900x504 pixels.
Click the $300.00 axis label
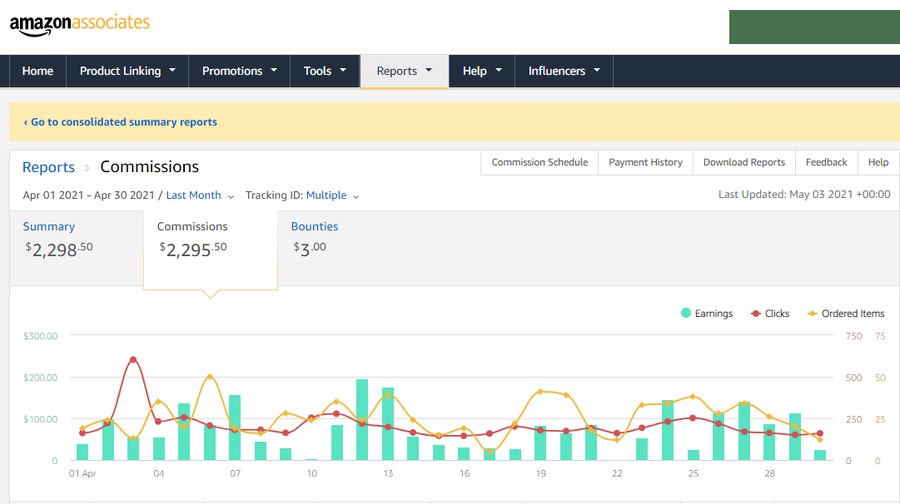click(40, 336)
